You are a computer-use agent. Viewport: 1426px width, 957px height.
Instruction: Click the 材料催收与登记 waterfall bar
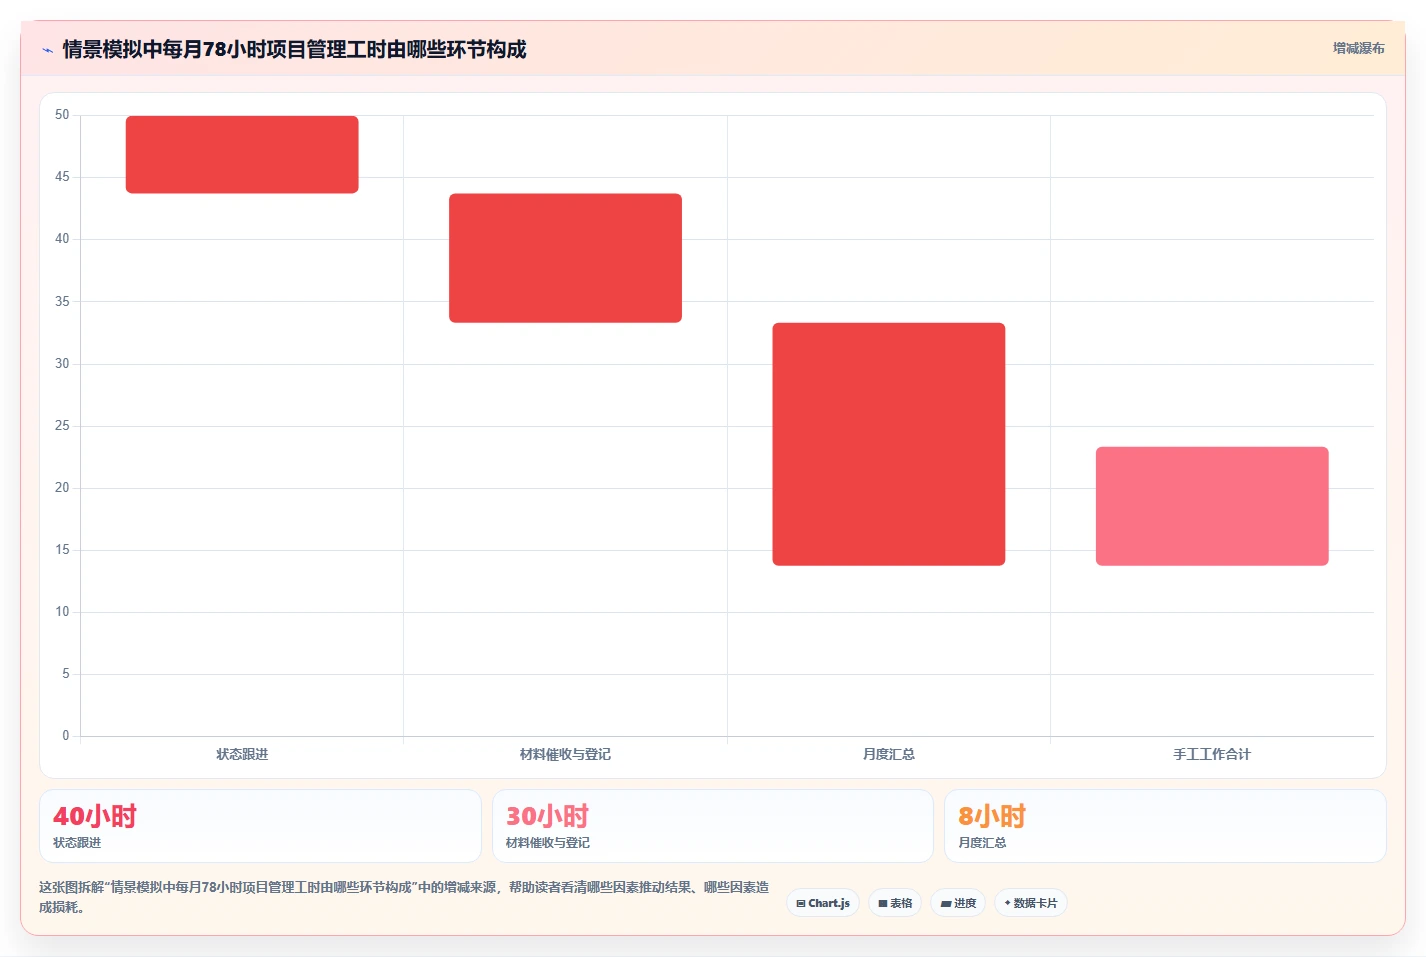565,258
